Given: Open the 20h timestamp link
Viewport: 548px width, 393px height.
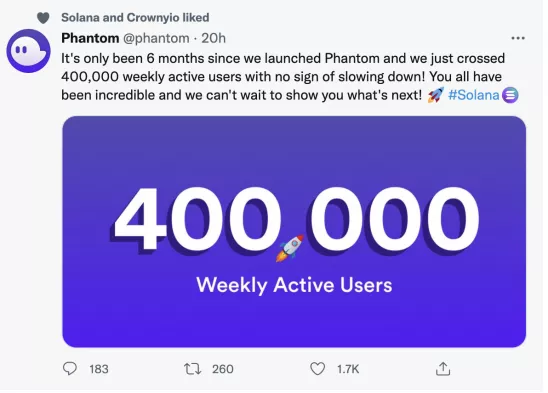Looking at the screenshot, I should pos(214,38).
